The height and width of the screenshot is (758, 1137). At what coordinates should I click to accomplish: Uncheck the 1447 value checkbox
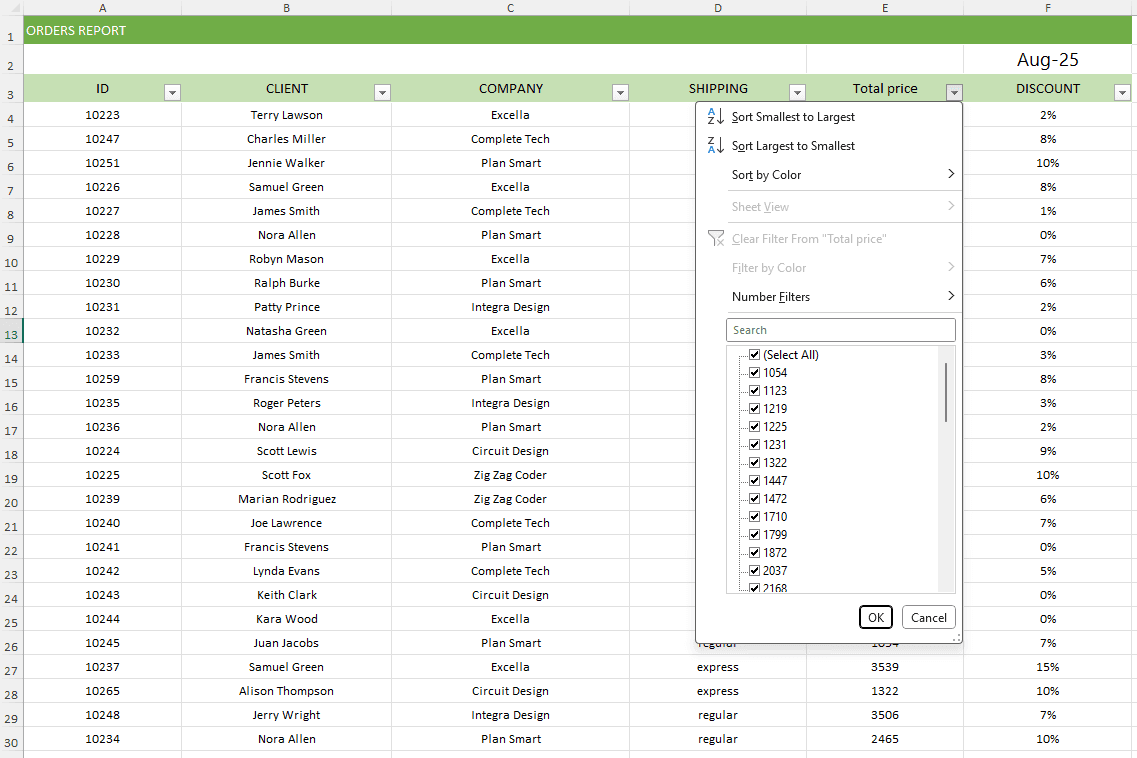(754, 480)
